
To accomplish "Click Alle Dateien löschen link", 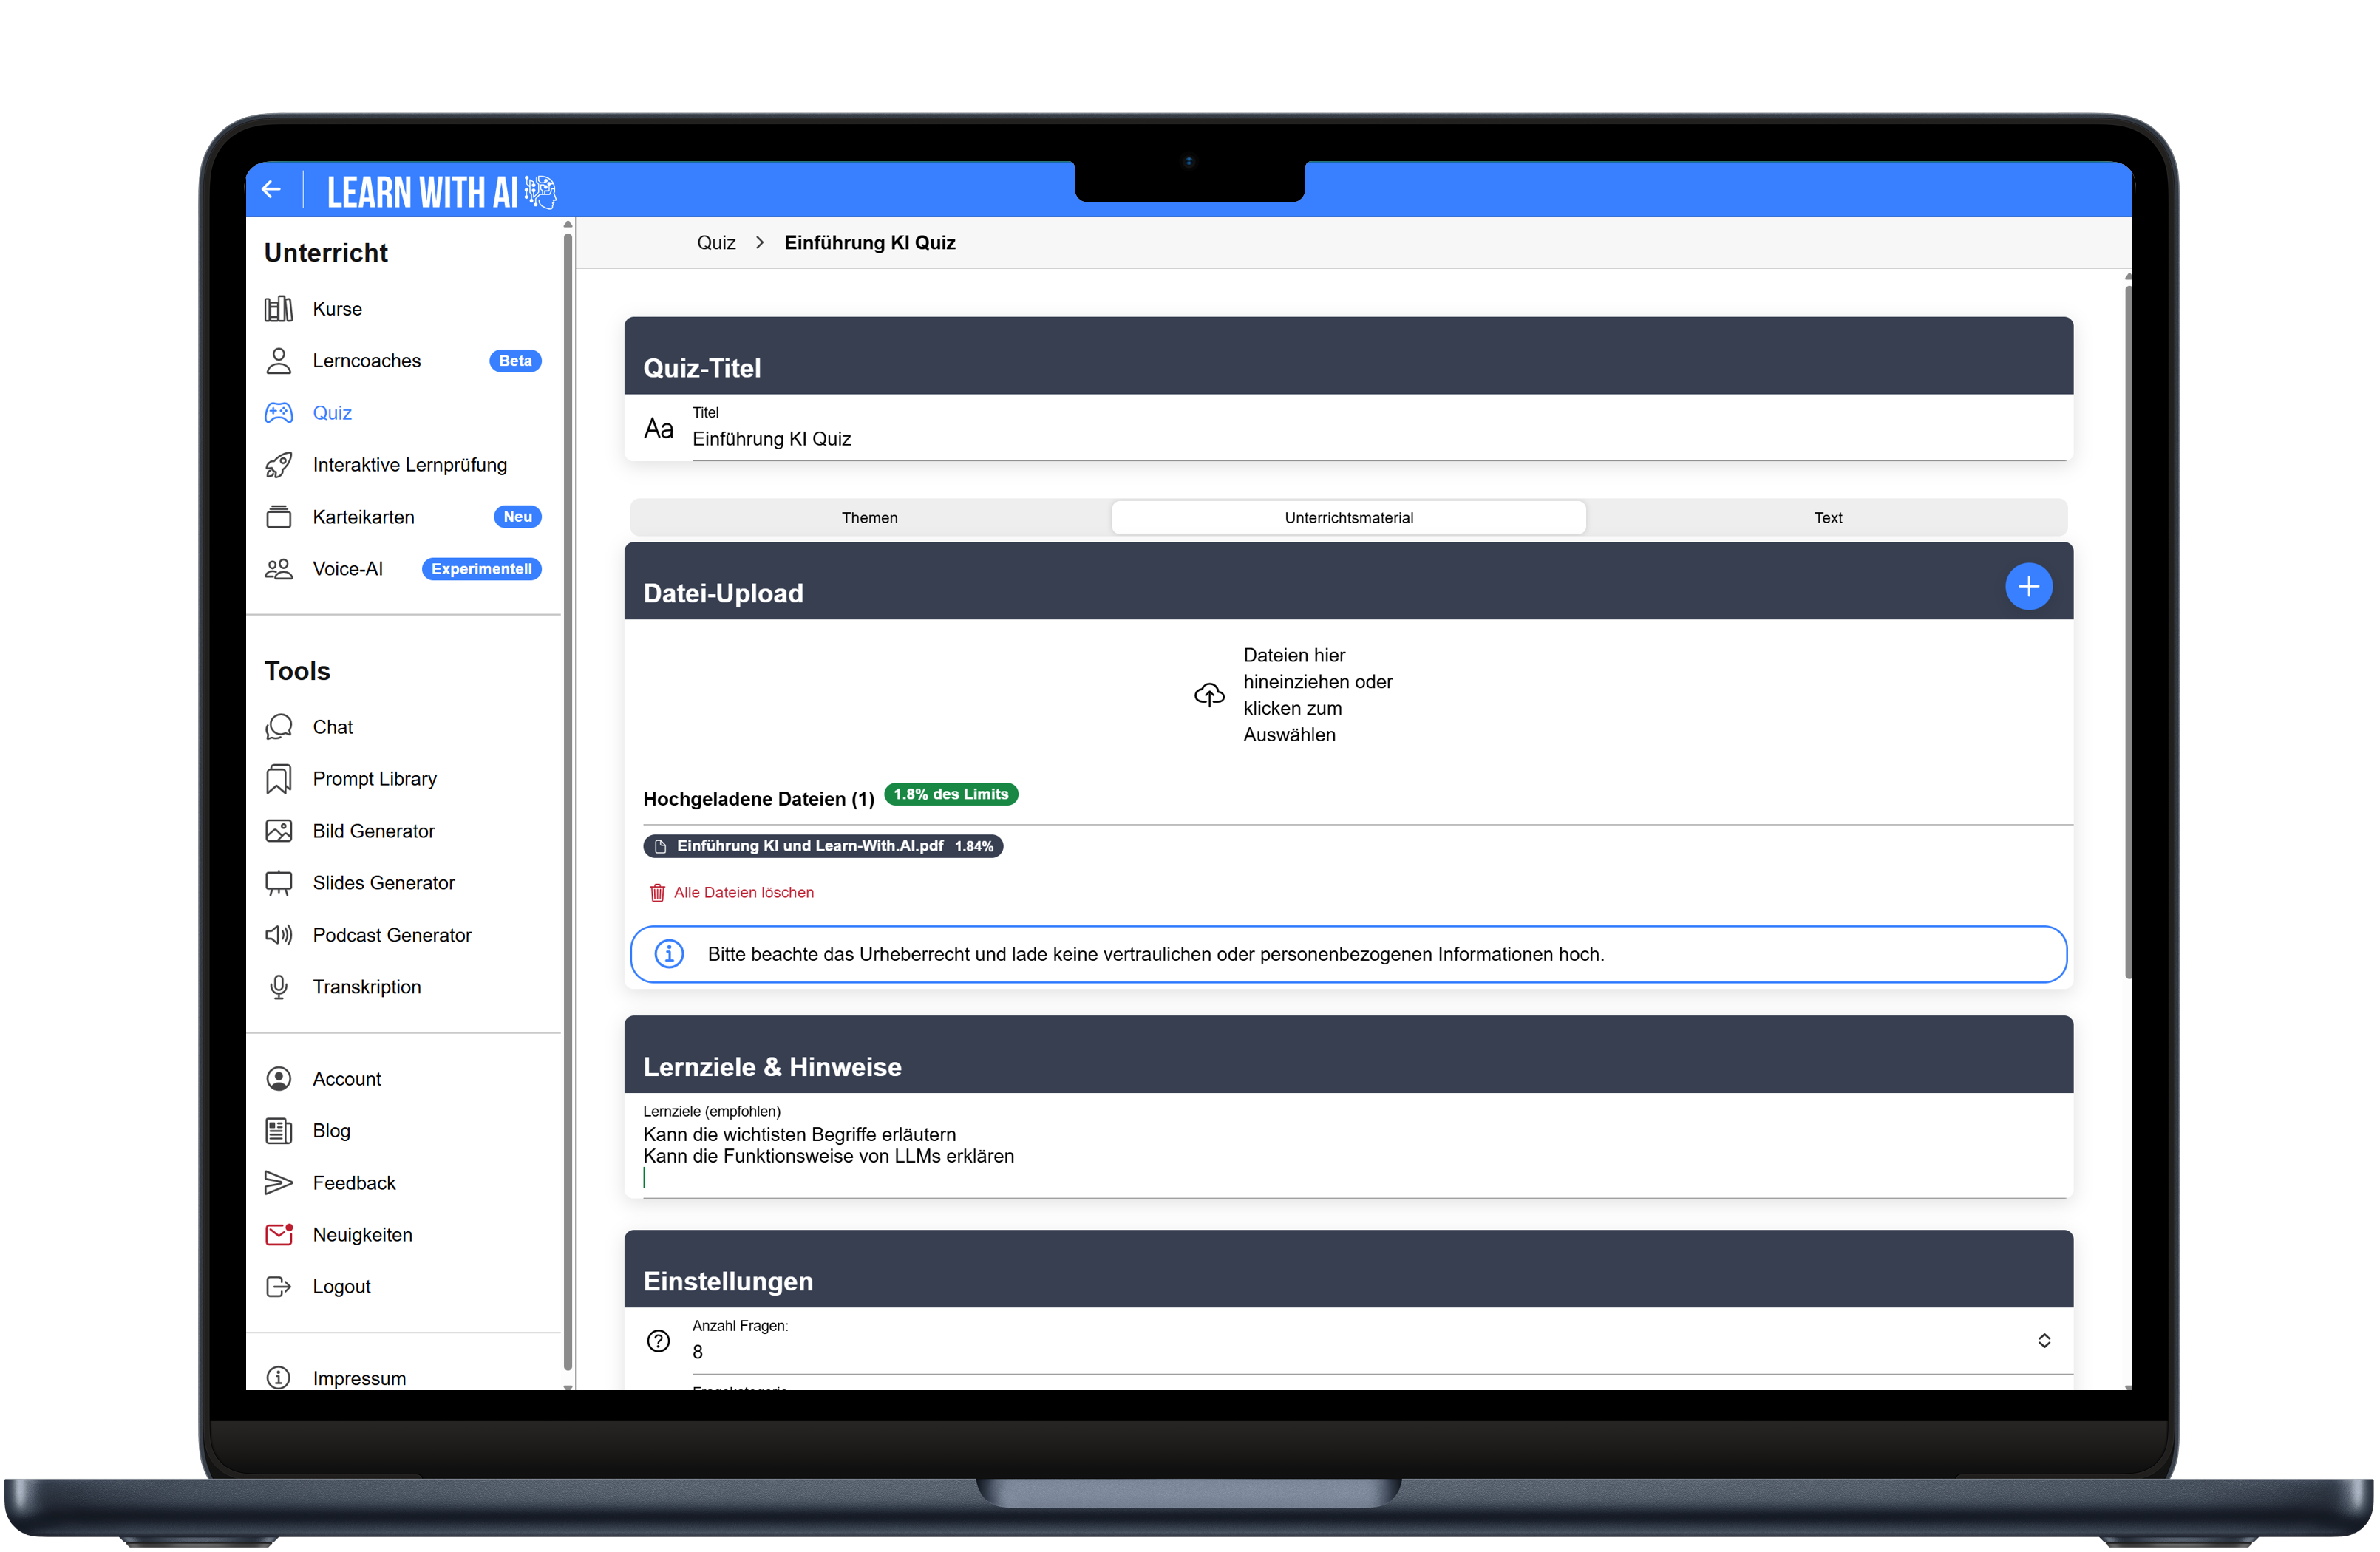I will [x=742, y=892].
